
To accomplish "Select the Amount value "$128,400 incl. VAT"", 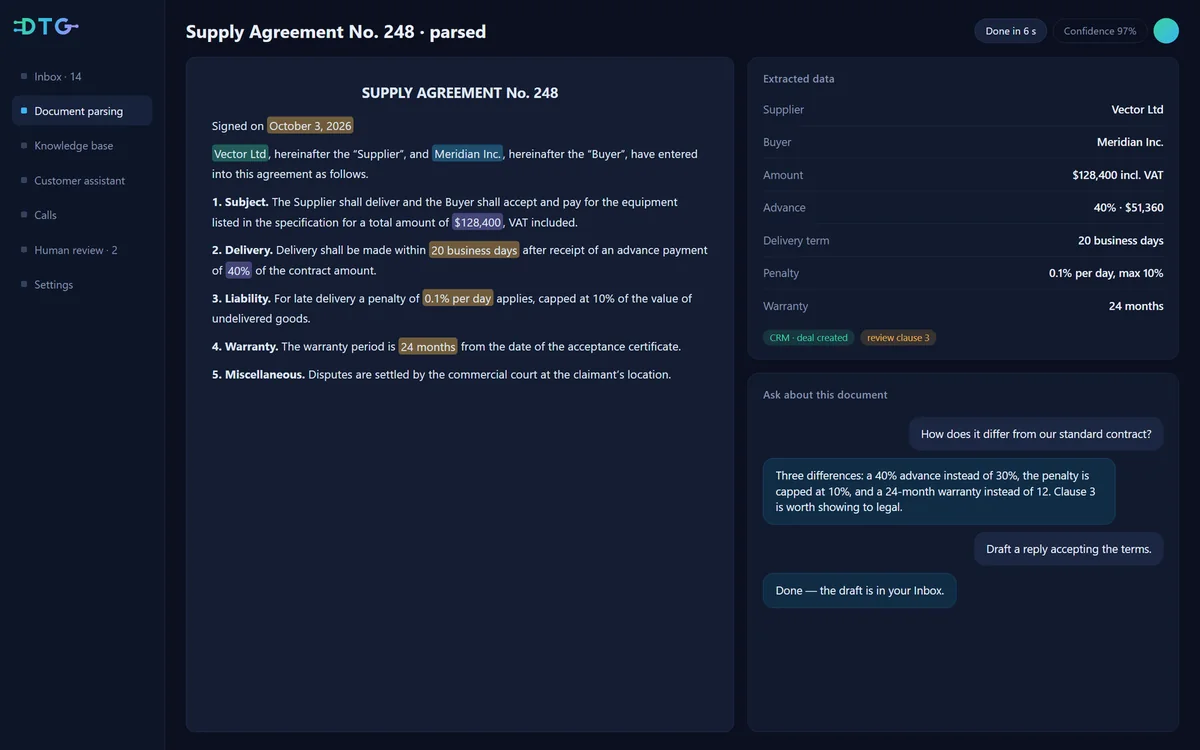I will point(1118,175).
